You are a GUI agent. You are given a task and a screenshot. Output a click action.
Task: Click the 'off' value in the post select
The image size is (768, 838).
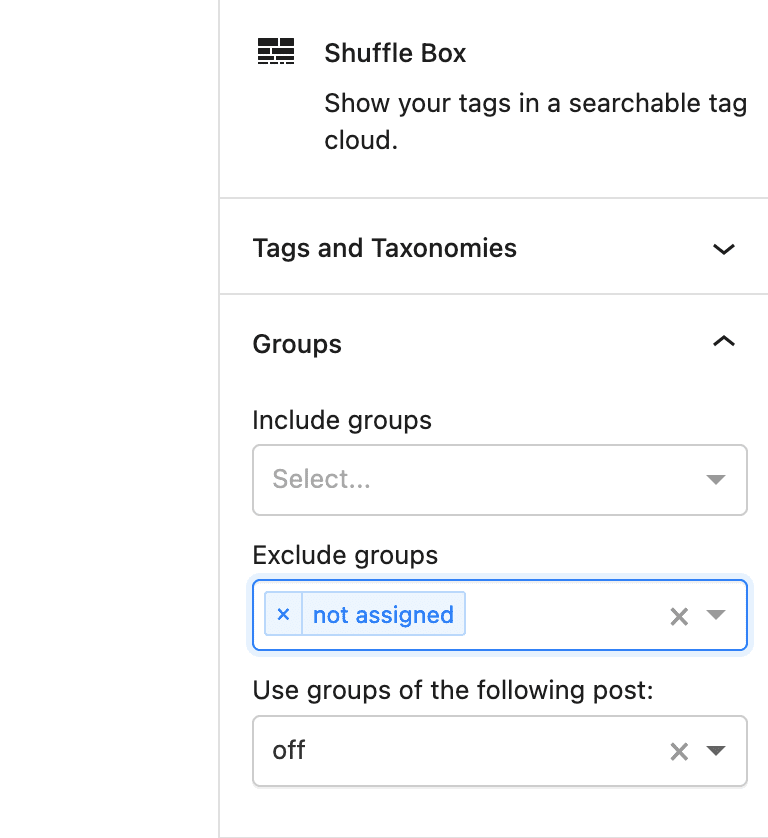[x=289, y=750]
